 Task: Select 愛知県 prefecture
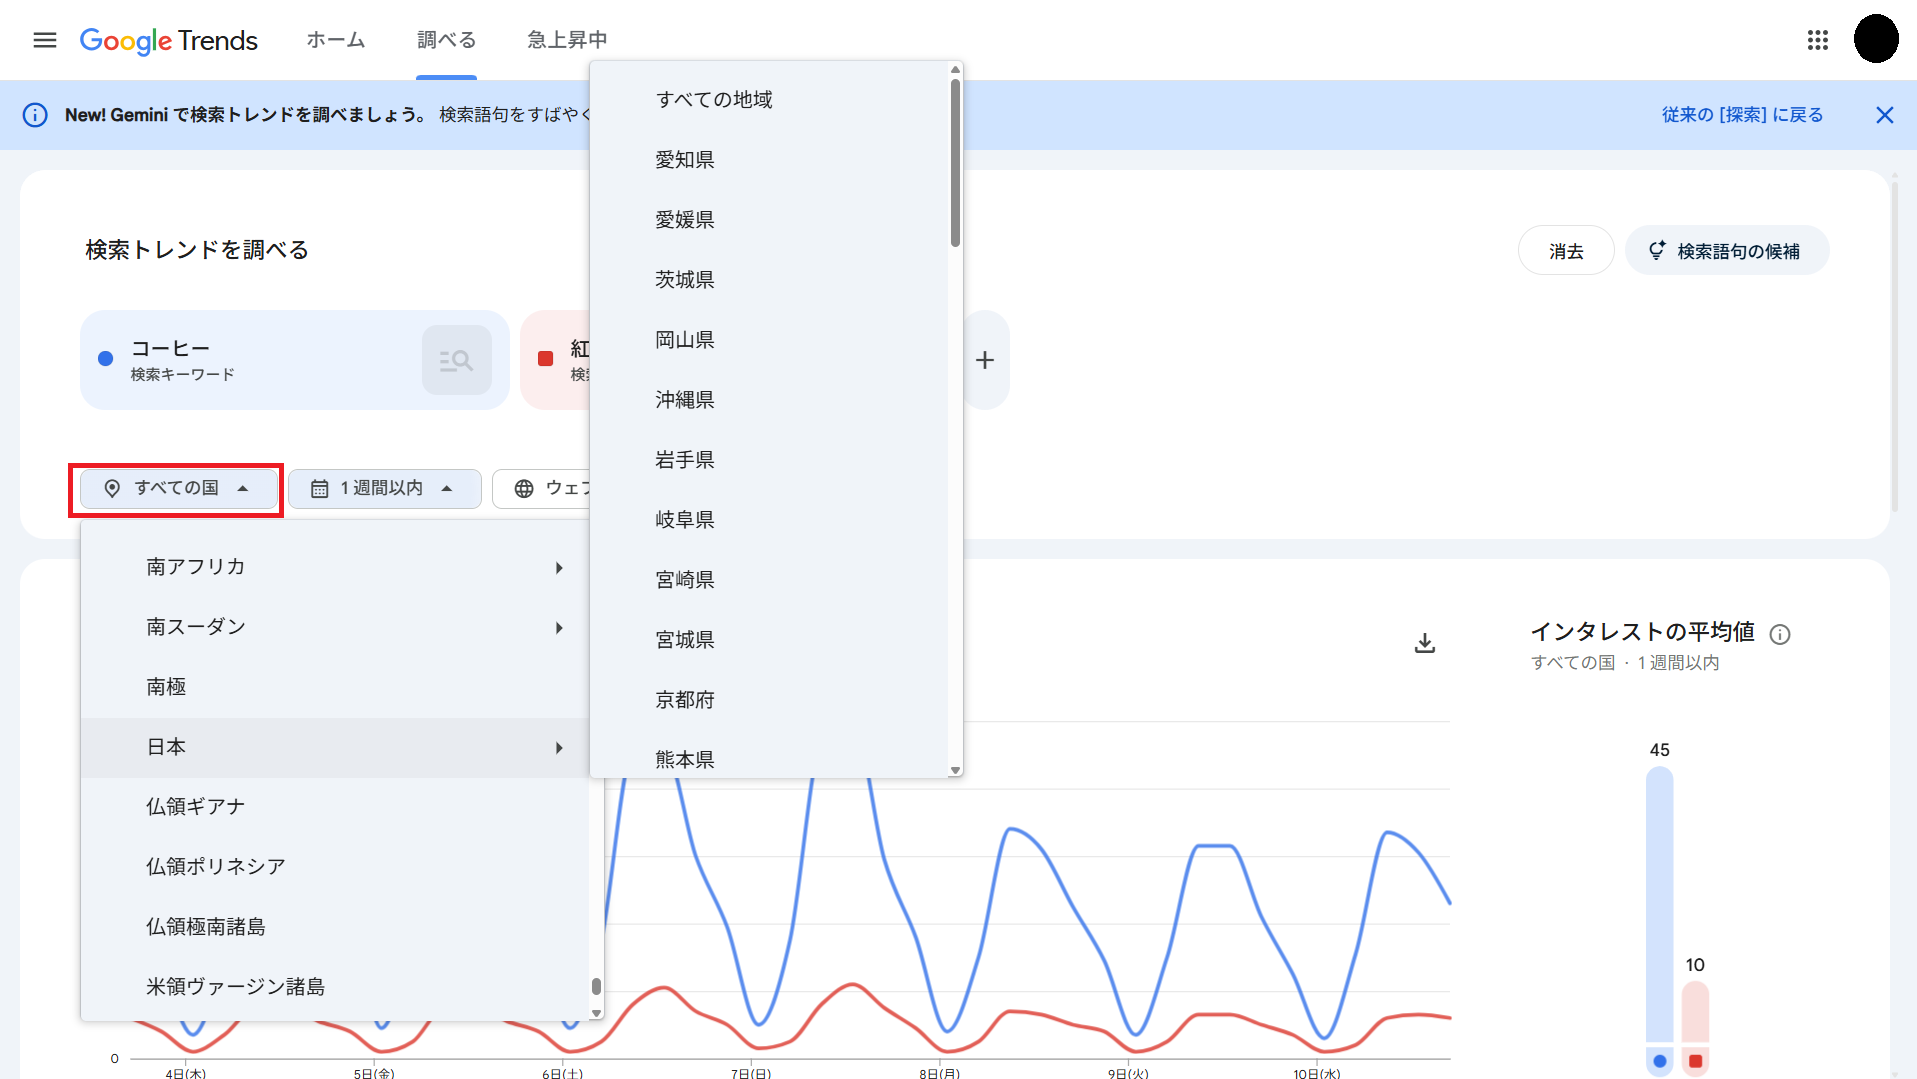click(x=769, y=160)
